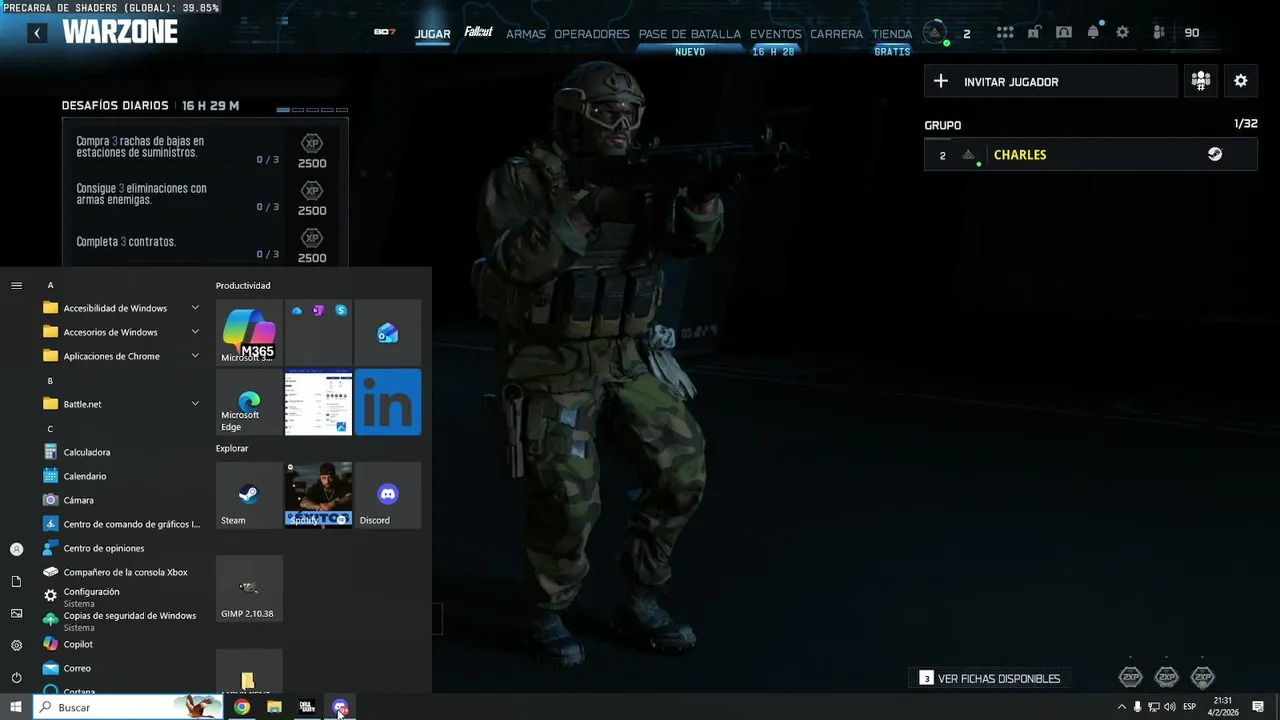Click the player rank emblem in header
Screen dimensions: 1280x720
(935, 33)
